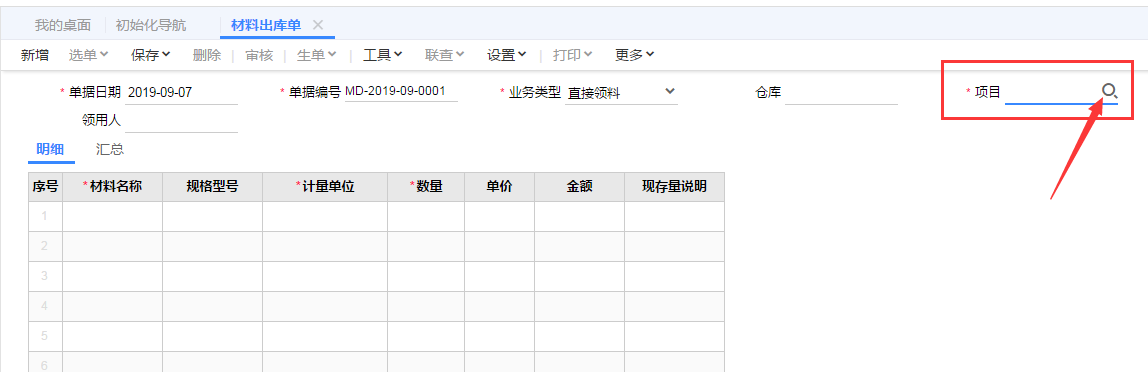The image size is (1148, 372).
Task: Open the 联查 dropdown menu
Action: 444,55
